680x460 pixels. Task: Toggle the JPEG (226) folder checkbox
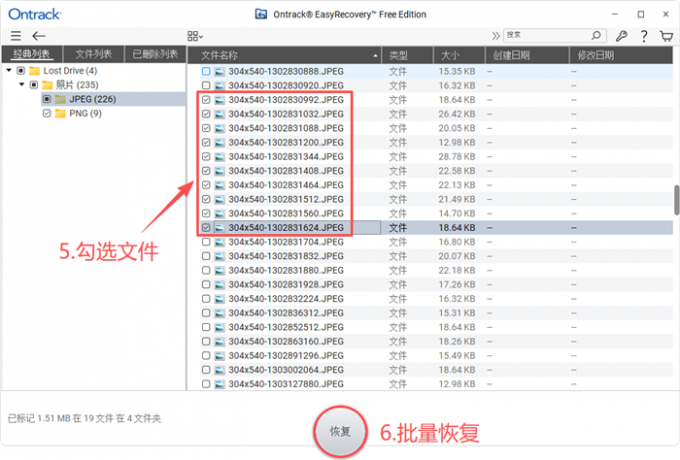(47, 99)
